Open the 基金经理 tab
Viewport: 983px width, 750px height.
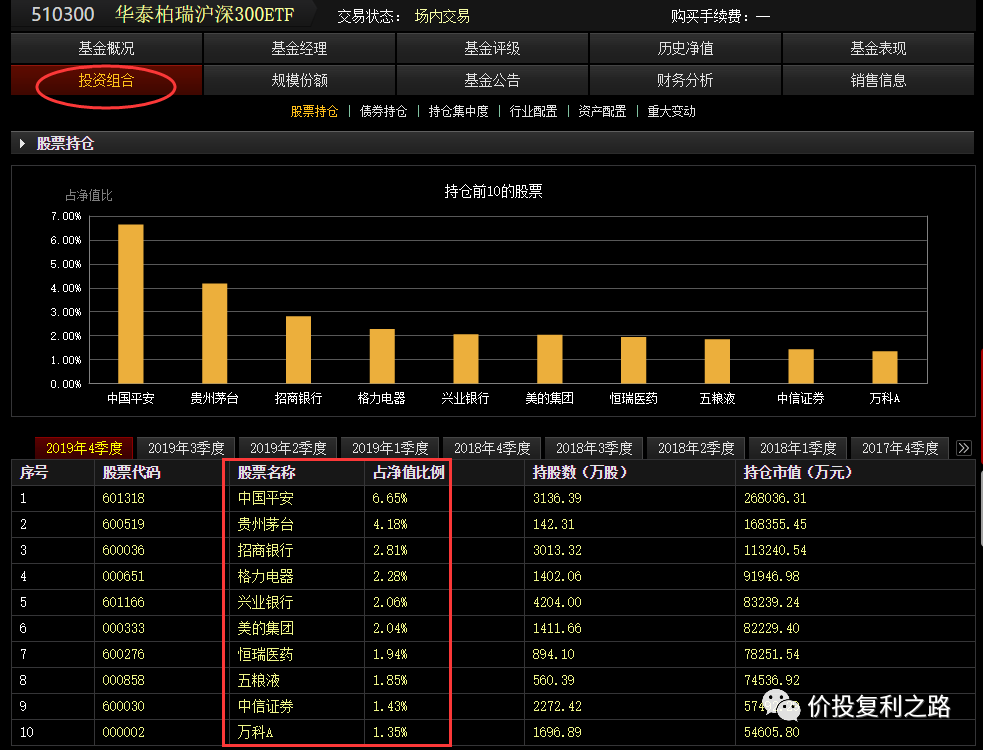coord(299,48)
